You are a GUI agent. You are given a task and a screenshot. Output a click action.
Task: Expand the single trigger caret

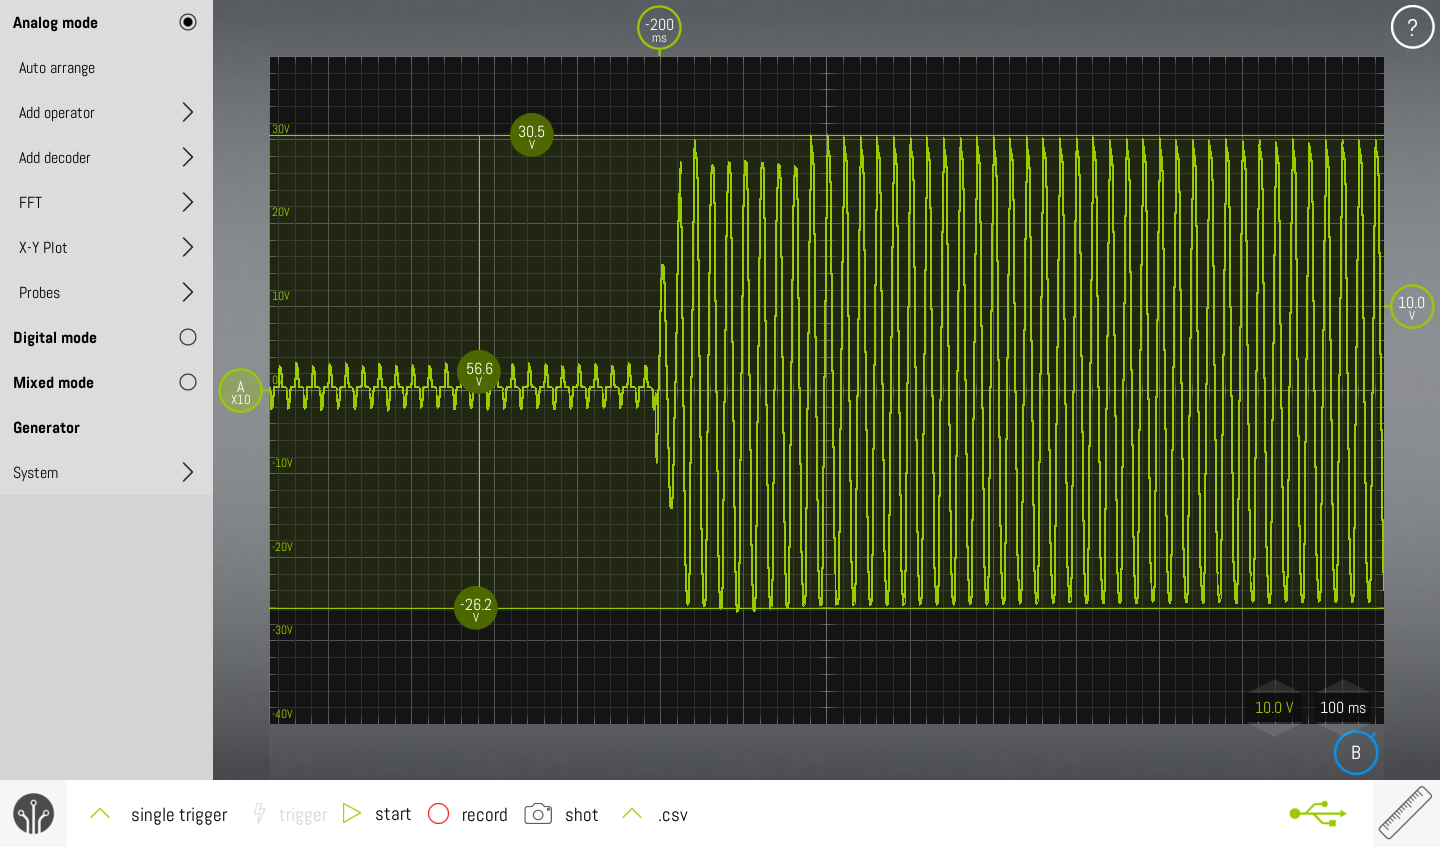pos(100,813)
